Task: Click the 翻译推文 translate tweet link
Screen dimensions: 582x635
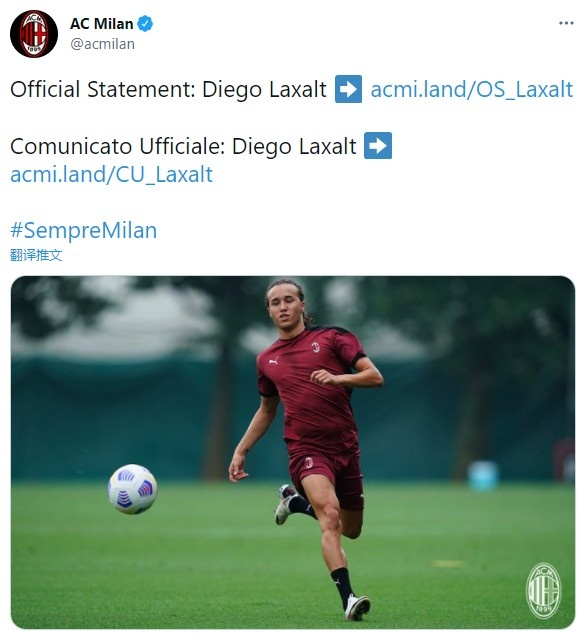Action: point(36,255)
